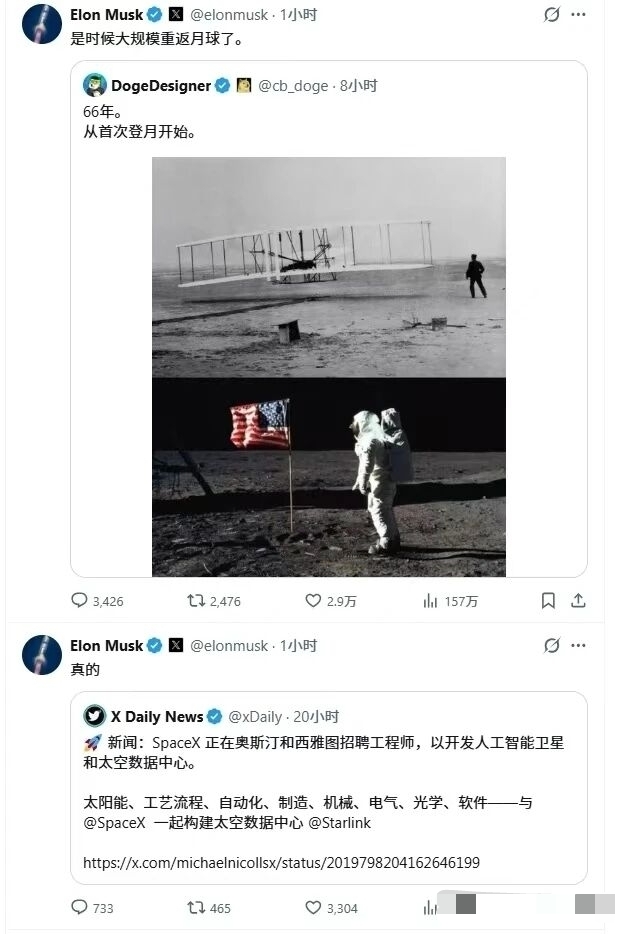Viewport: 635px width, 934px height.
Task: Expand more options menu on second tweet
Action: point(578,645)
